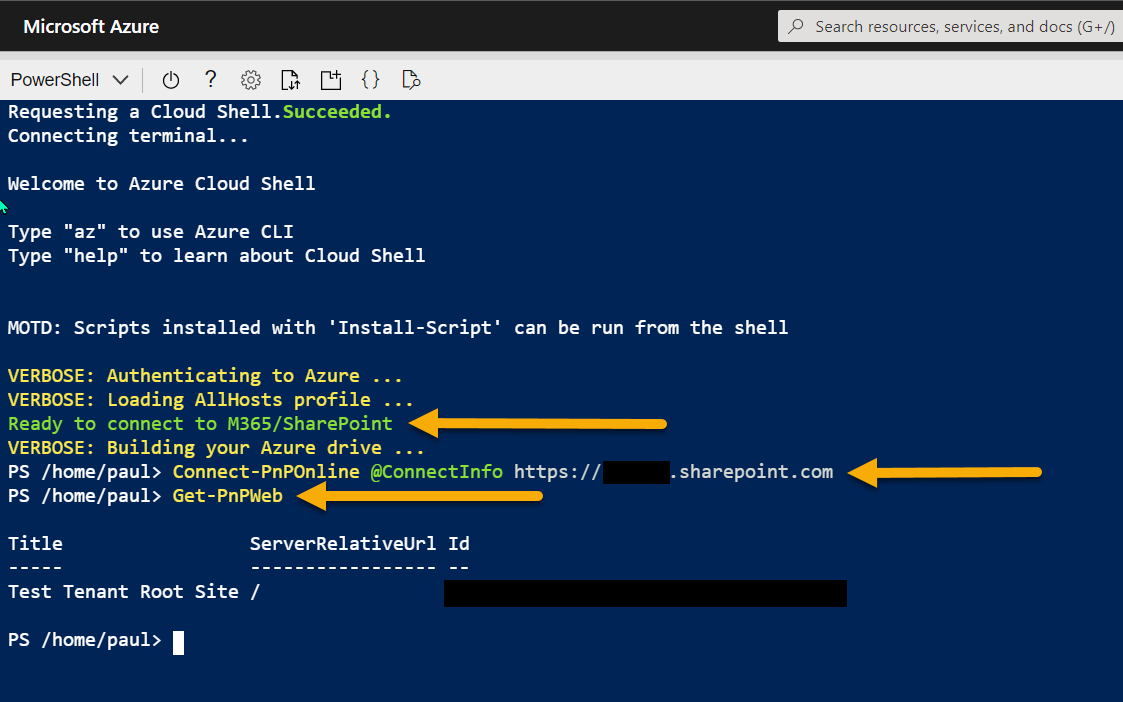Click the terminal cursor at the last prompt
This screenshot has height=702, width=1123.
tap(178, 641)
